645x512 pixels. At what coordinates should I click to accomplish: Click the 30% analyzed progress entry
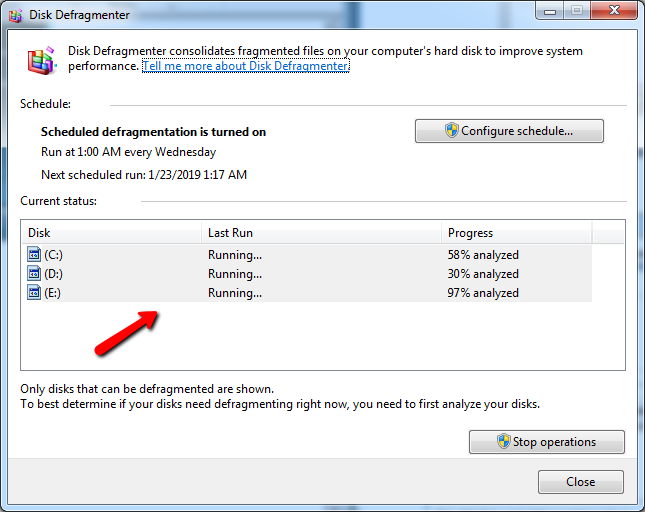[x=483, y=274]
